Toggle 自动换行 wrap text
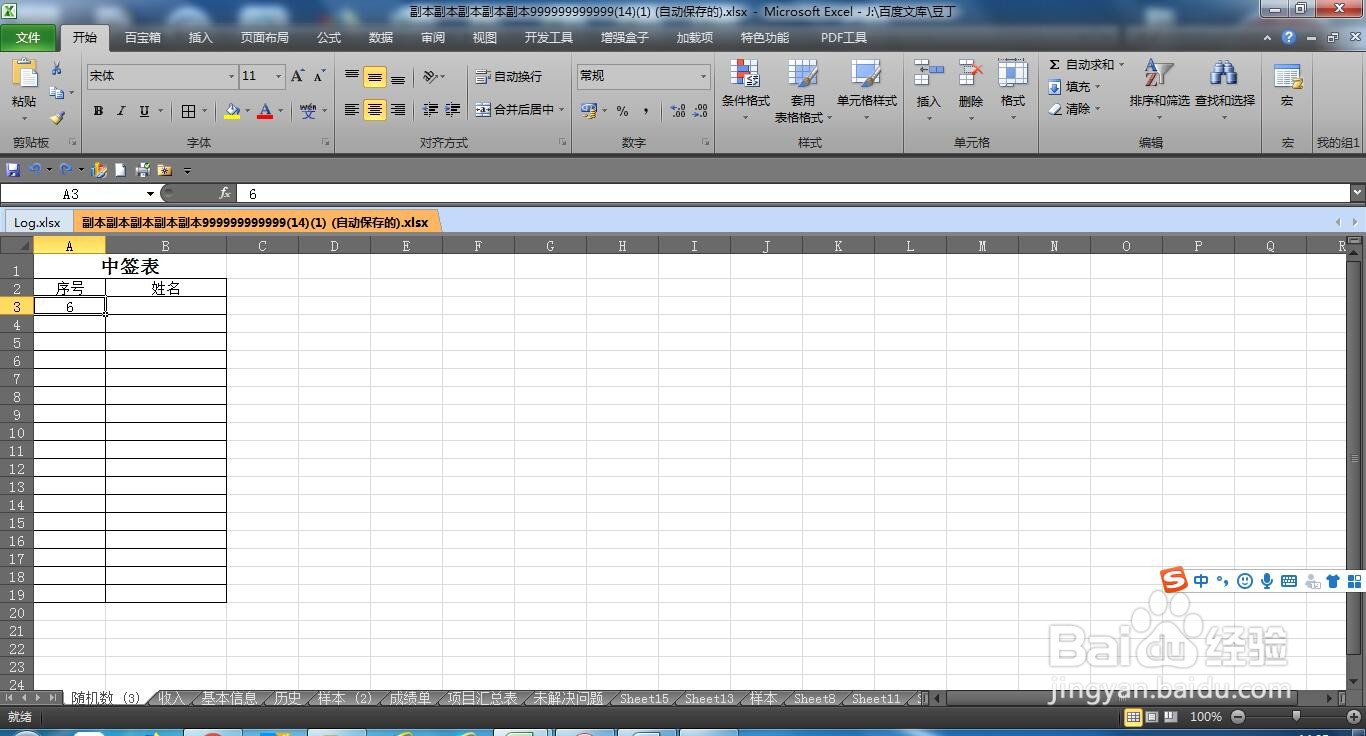The width and height of the screenshot is (1366, 736). click(509, 76)
